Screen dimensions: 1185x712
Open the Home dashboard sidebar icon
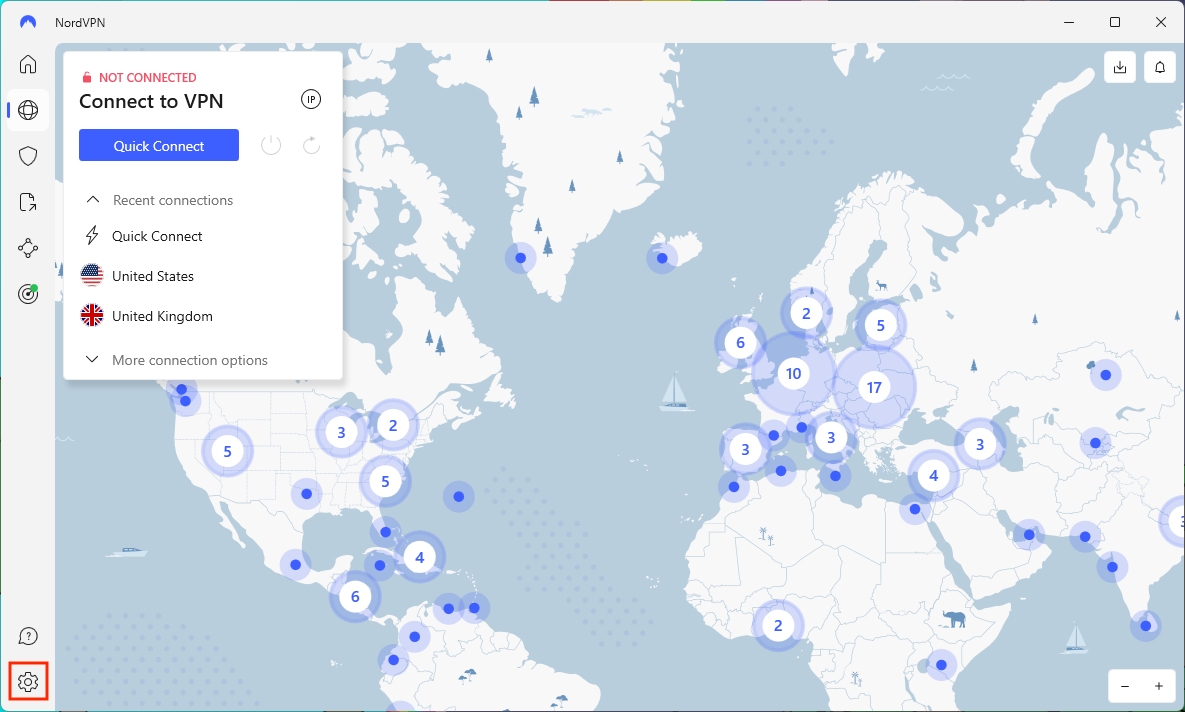[x=28, y=65]
